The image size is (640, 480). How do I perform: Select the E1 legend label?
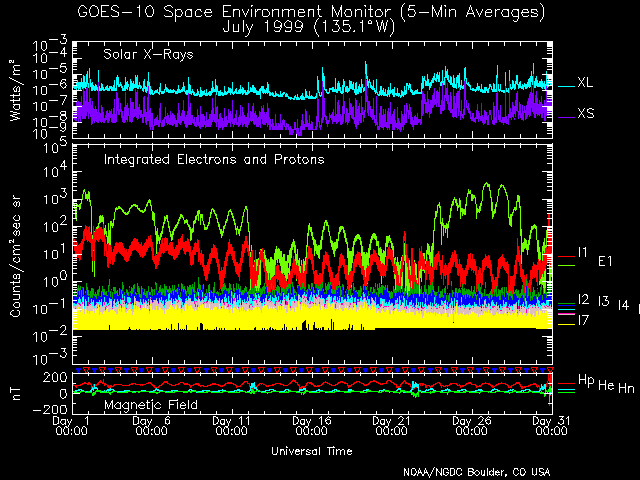[605, 261]
